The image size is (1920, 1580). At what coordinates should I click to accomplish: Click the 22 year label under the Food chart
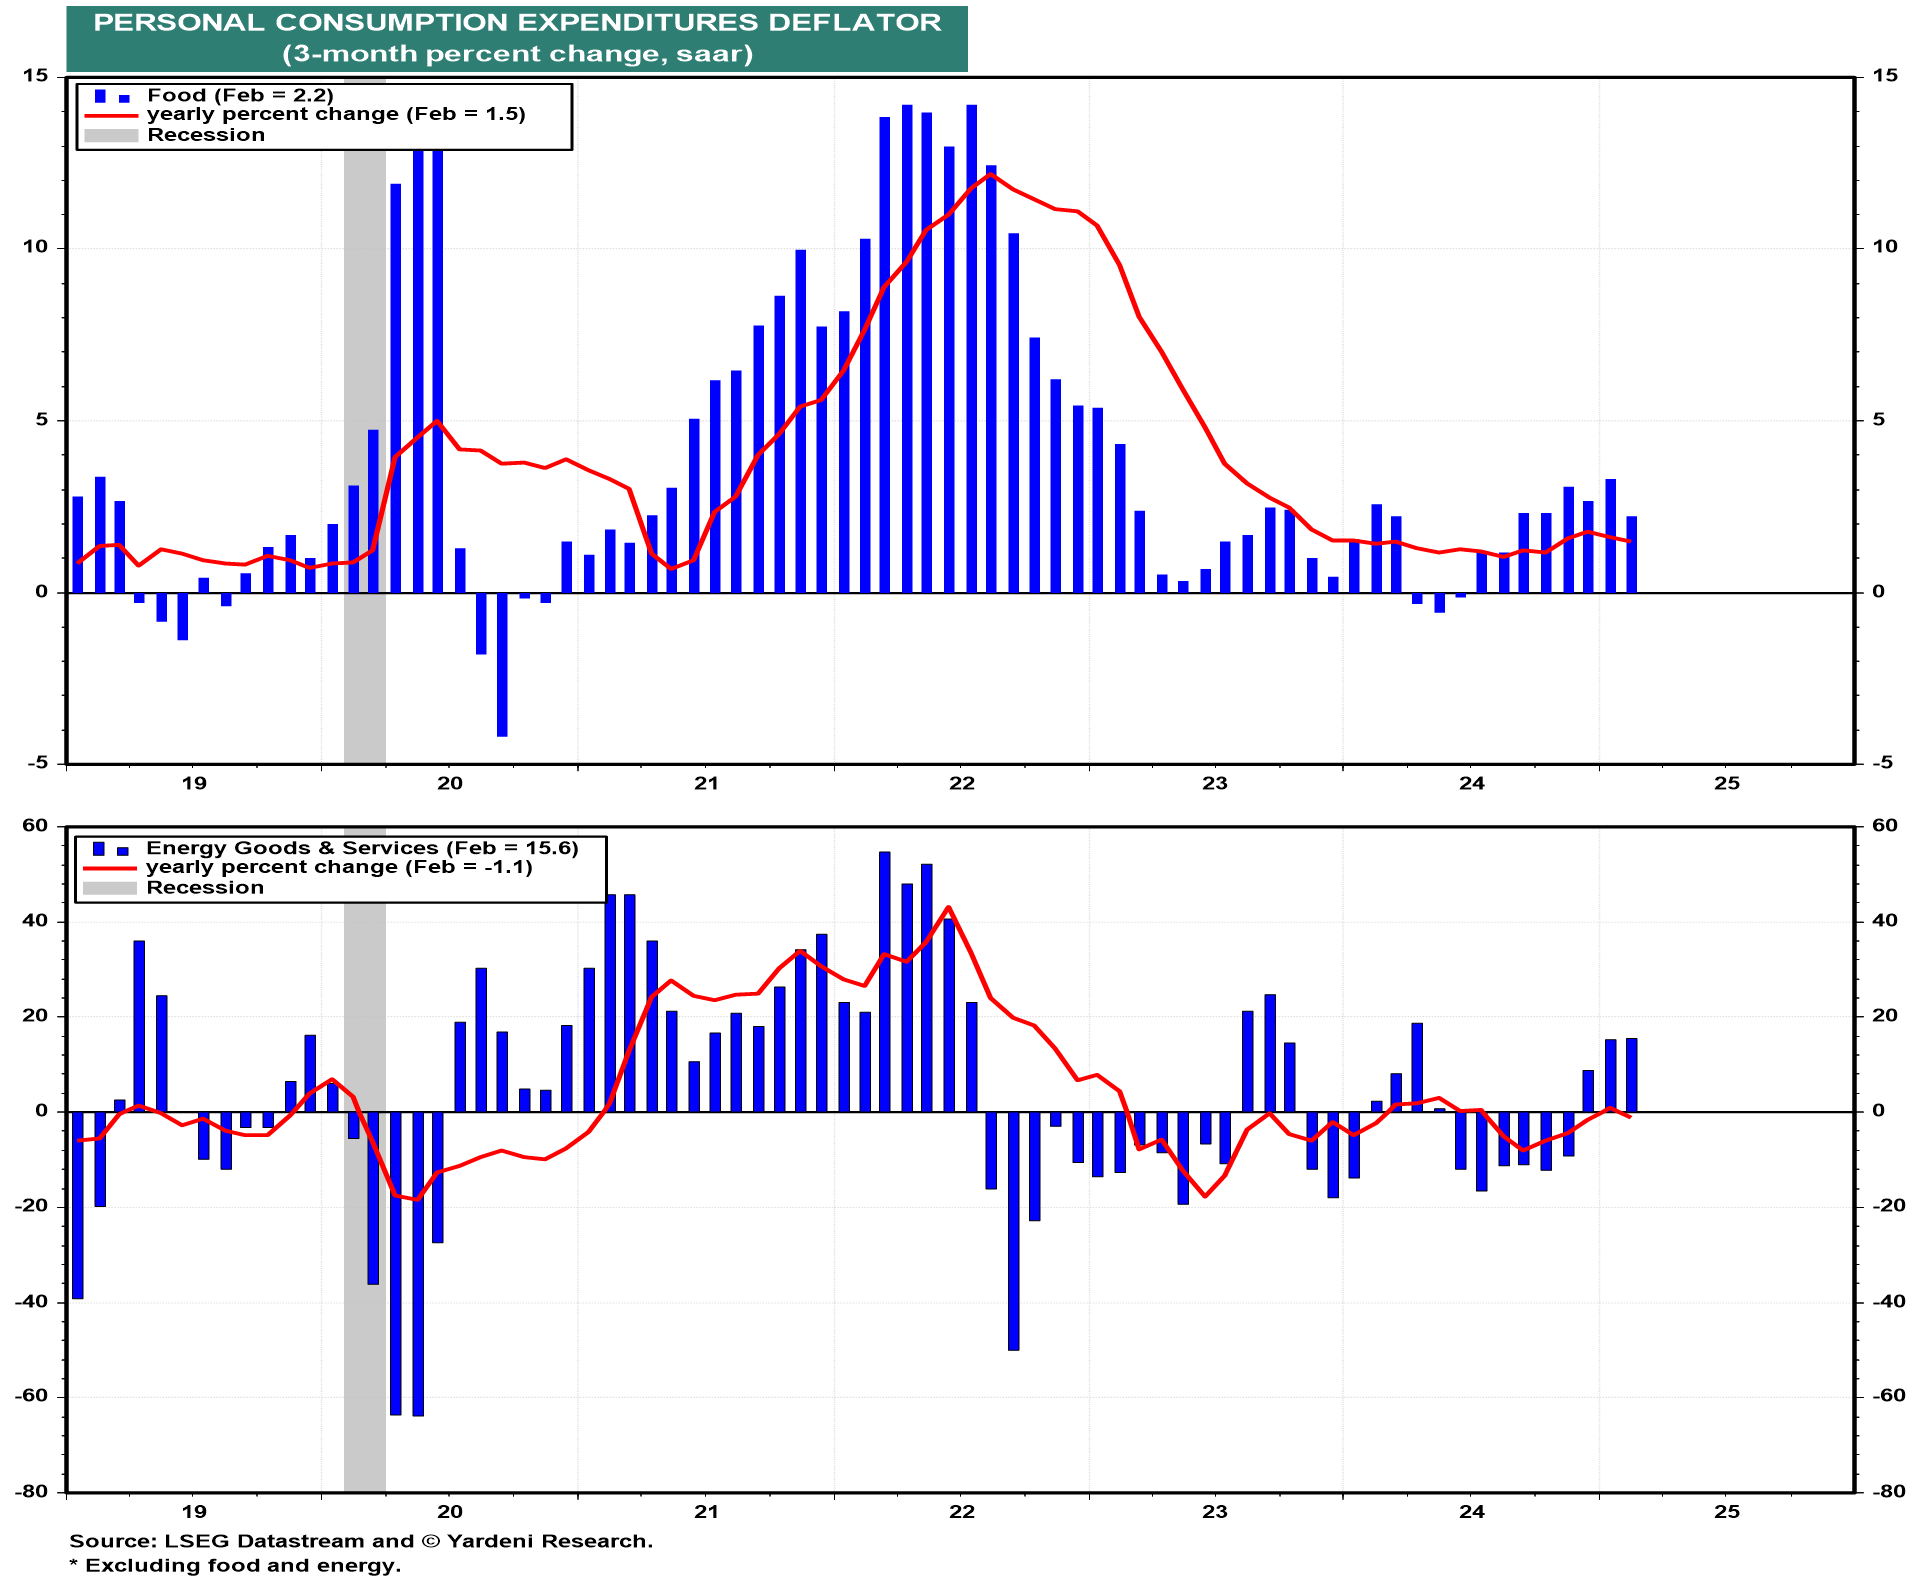(961, 783)
